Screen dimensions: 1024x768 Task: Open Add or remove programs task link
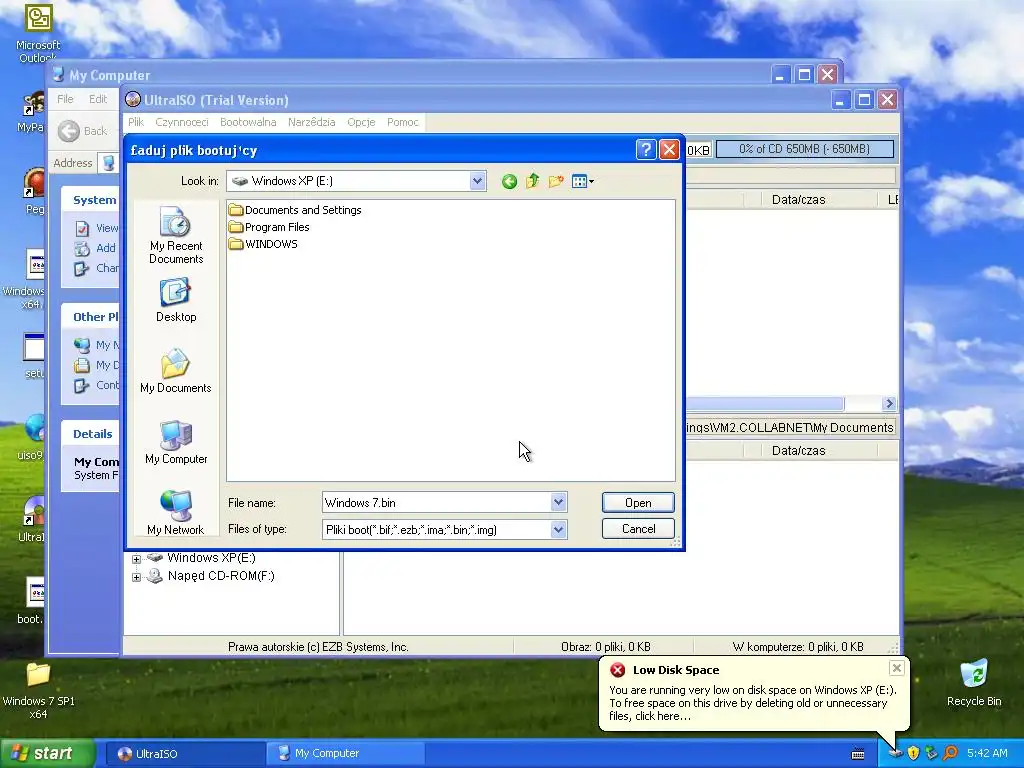tap(95, 248)
